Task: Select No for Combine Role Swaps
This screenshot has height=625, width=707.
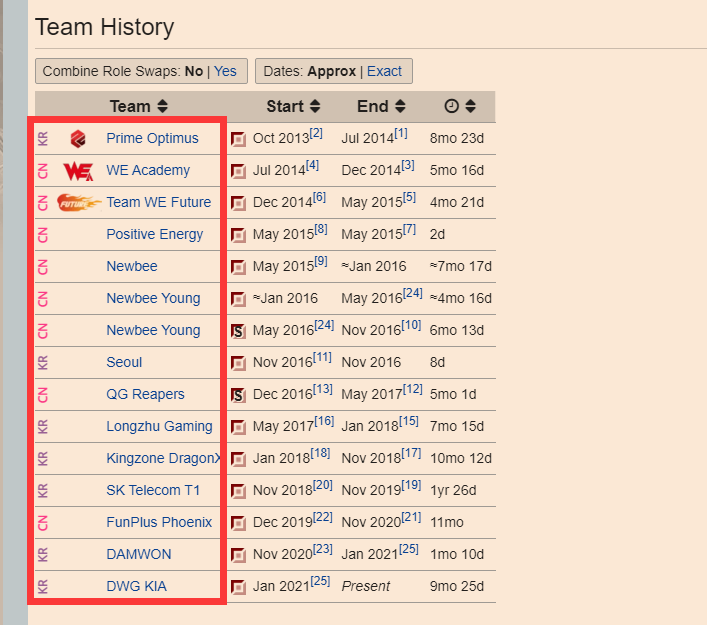Action: click(x=194, y=71)
